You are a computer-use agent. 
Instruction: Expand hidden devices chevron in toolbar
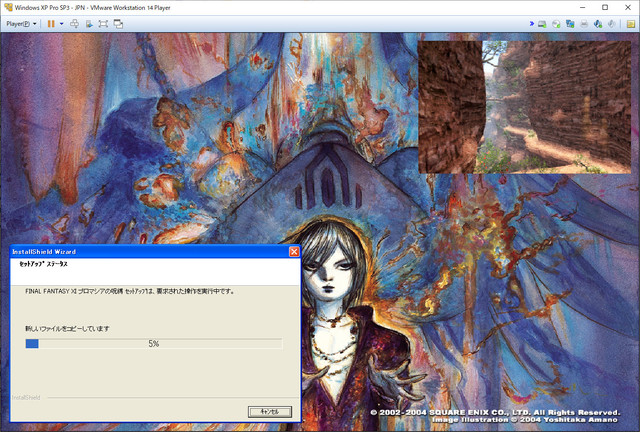point(531,24)
